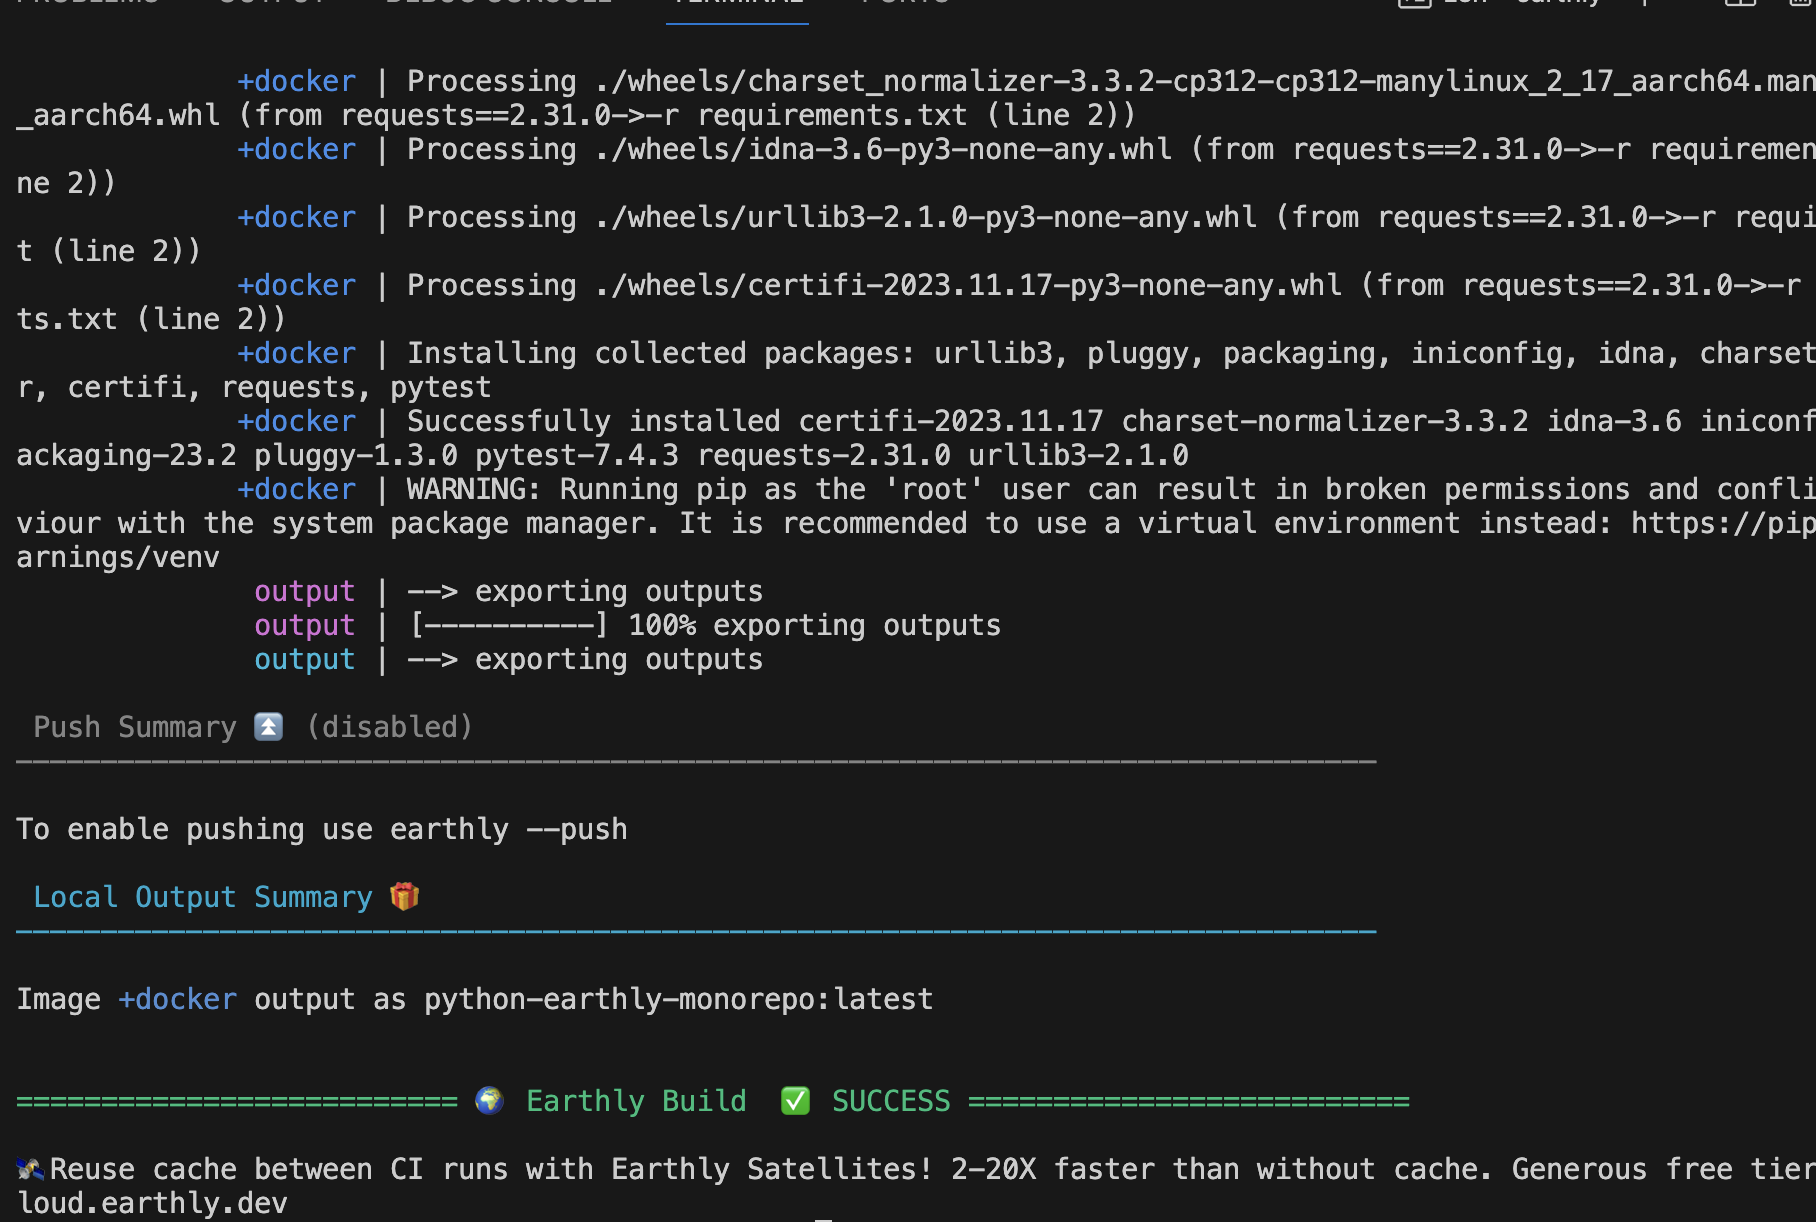
Task: Click the new terminal plus icon
Action: (1644, 3)
